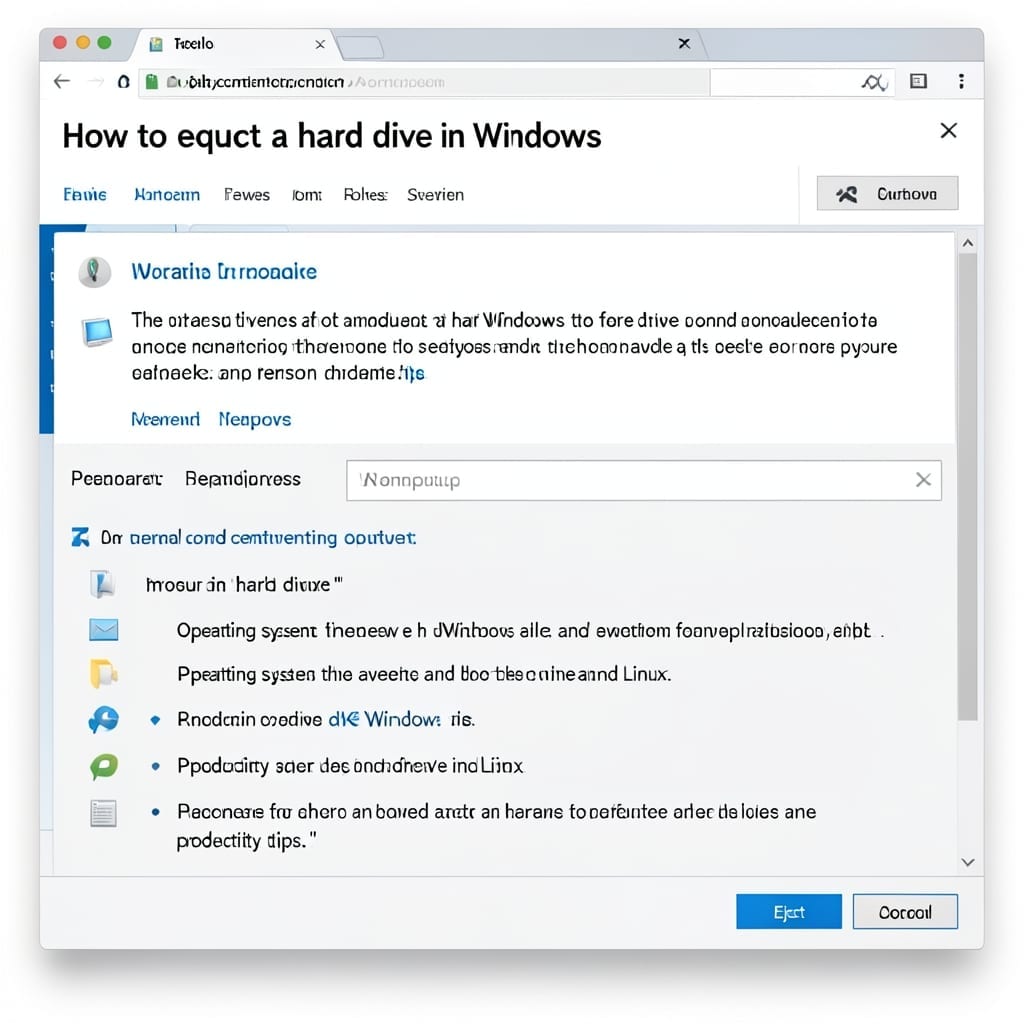The width and height of the screenshot is (1024, 1024).
Task: Open the 'Worariıe Irırnoaoike' heading link
Action: pos(224,272)
